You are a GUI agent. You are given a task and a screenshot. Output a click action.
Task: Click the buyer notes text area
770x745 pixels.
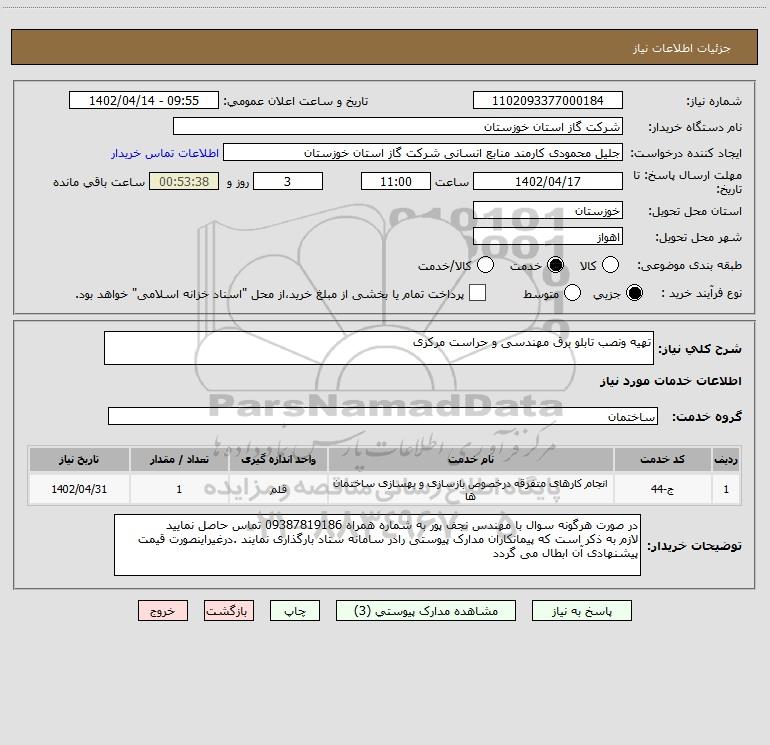click(x=377, y=545)
